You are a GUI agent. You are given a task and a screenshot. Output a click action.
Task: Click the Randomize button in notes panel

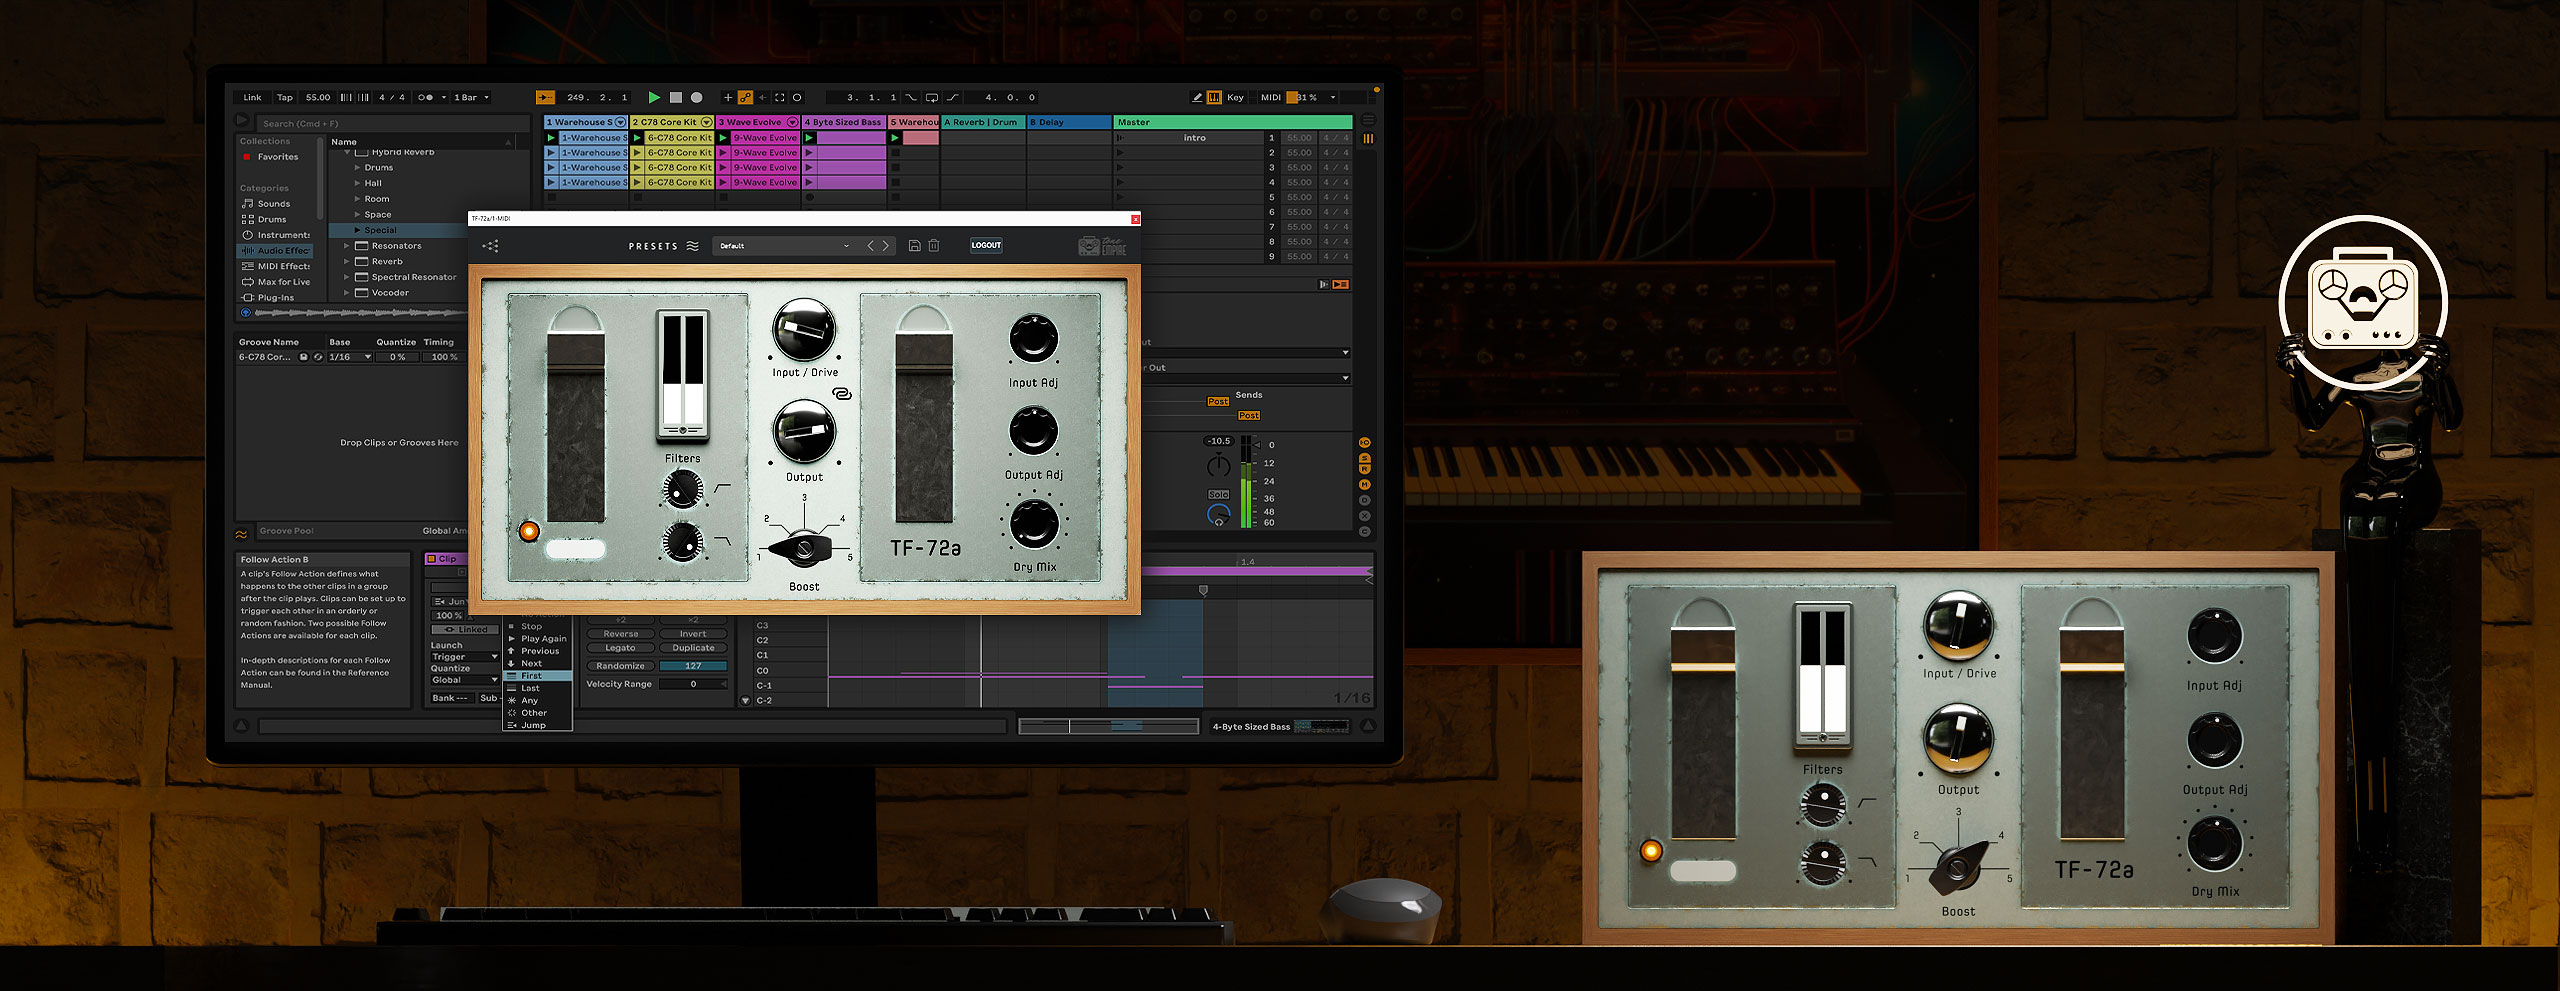(620, 666)
